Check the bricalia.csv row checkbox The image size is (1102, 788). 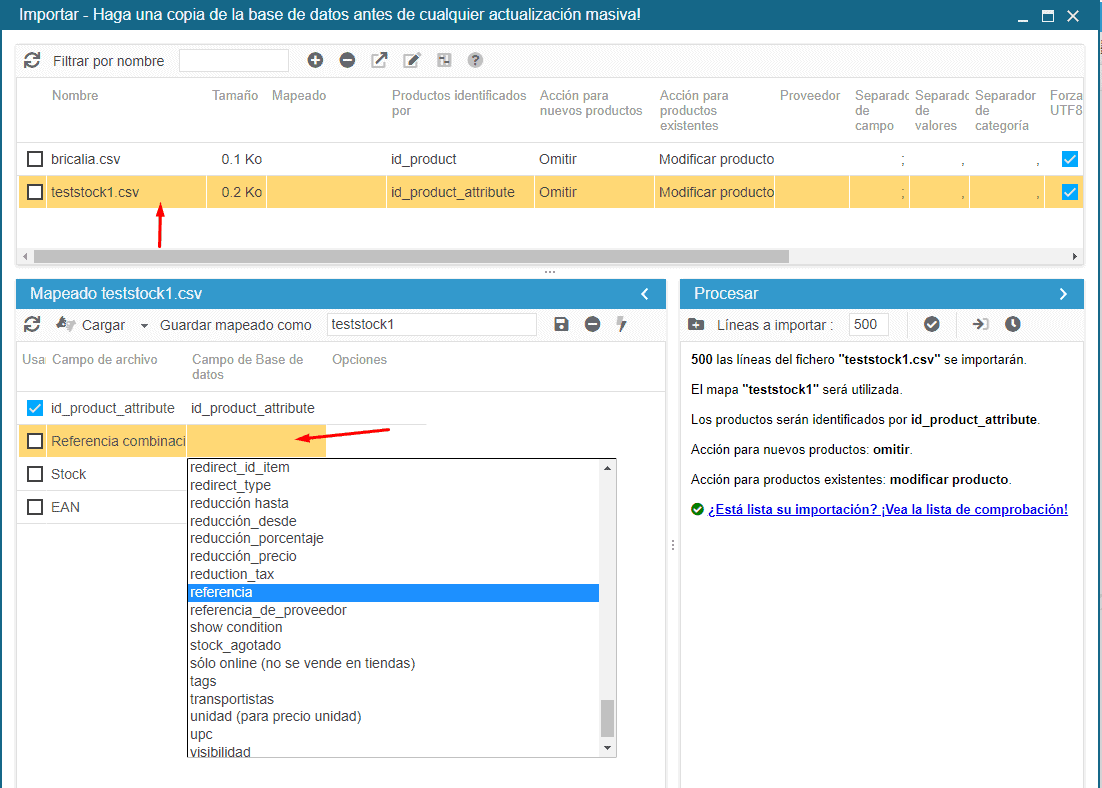click(35, 159)
